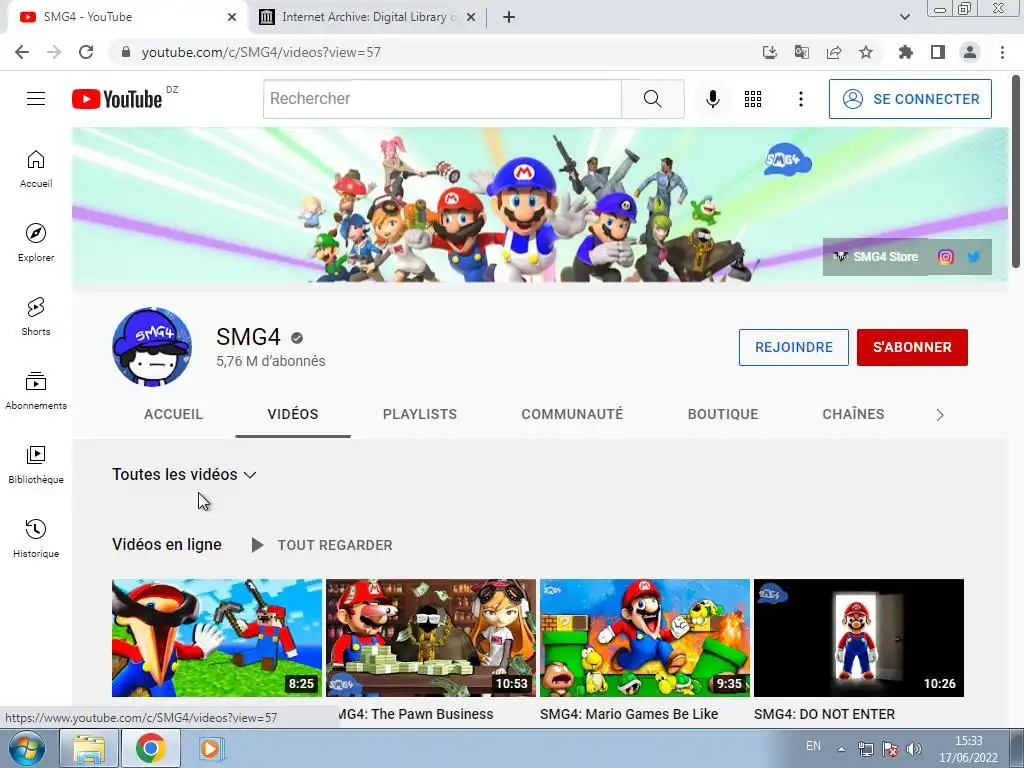Open the 8:25 video thumbnail
Screen dimensions: 1024x768
[217, 638]
